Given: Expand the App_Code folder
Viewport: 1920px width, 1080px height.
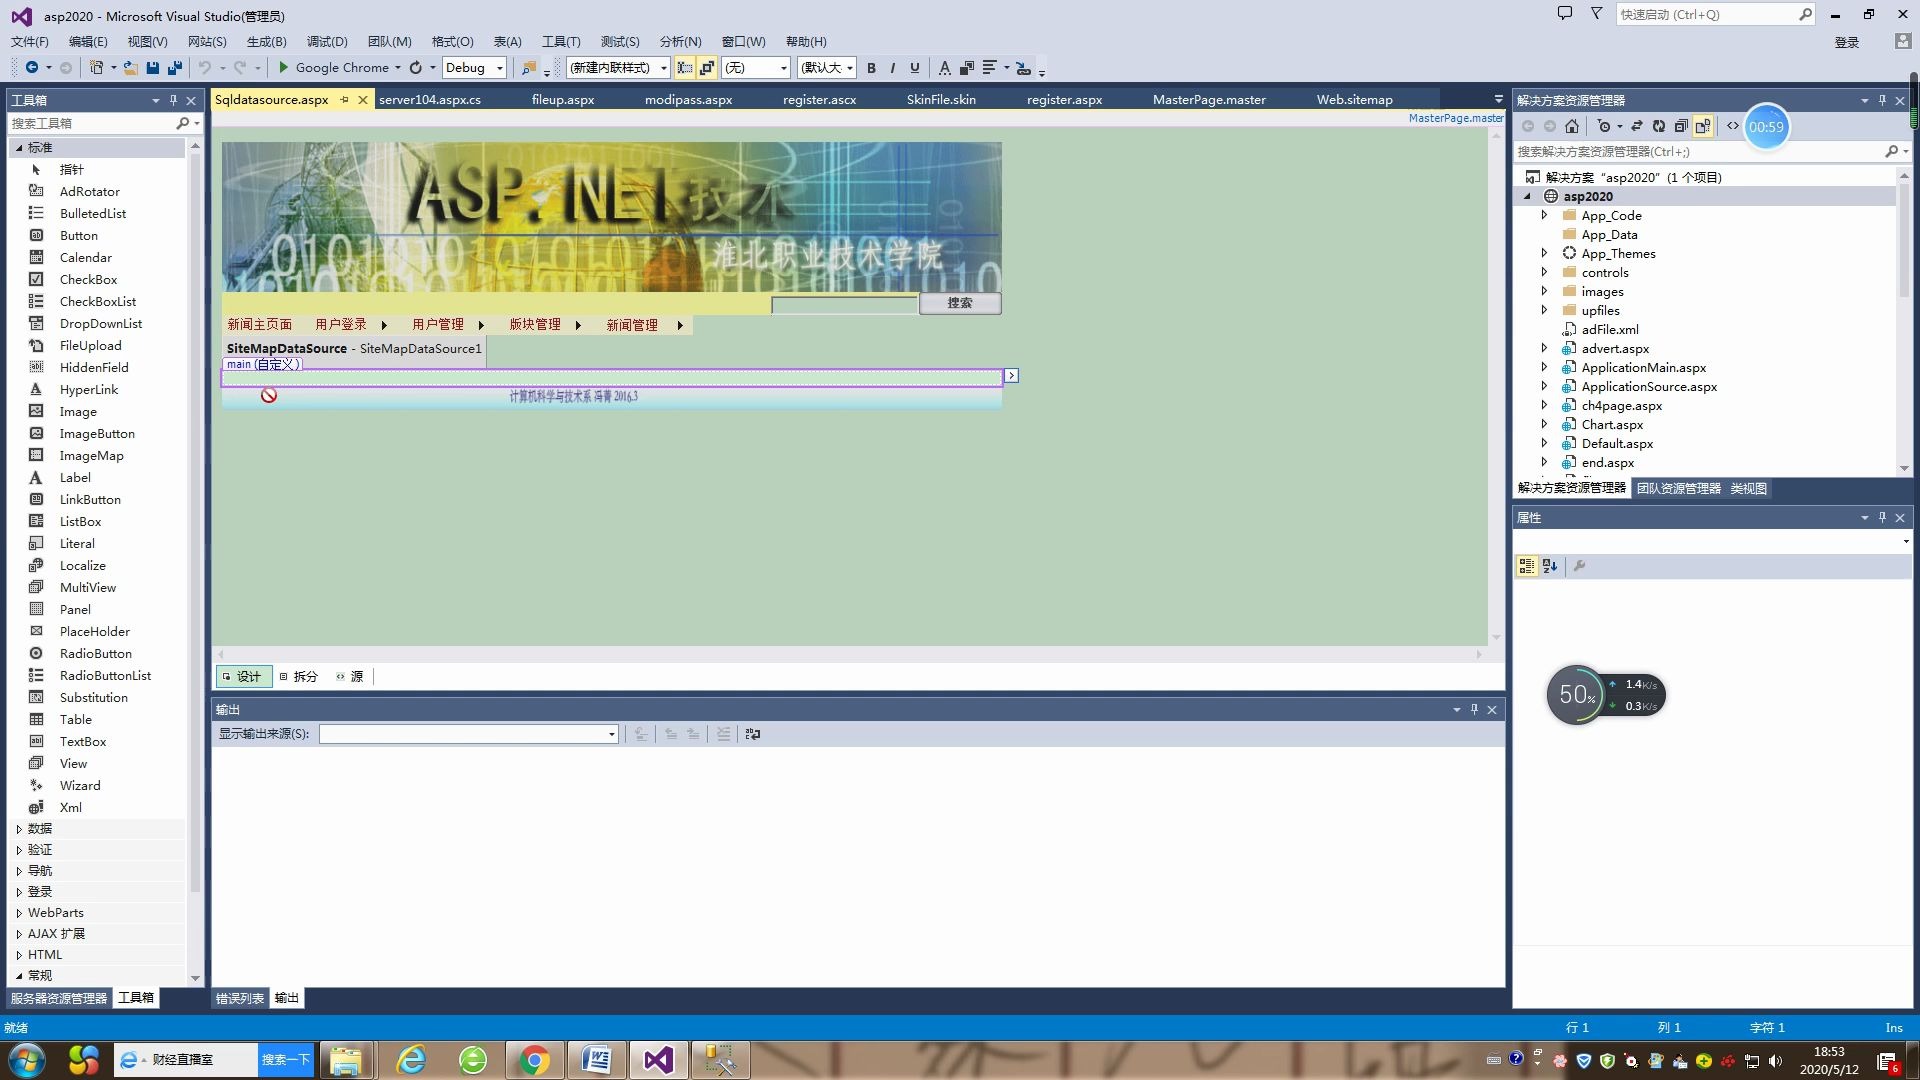Looking at the screenshot, I should pyautogui.click(x=1543, y=215).
